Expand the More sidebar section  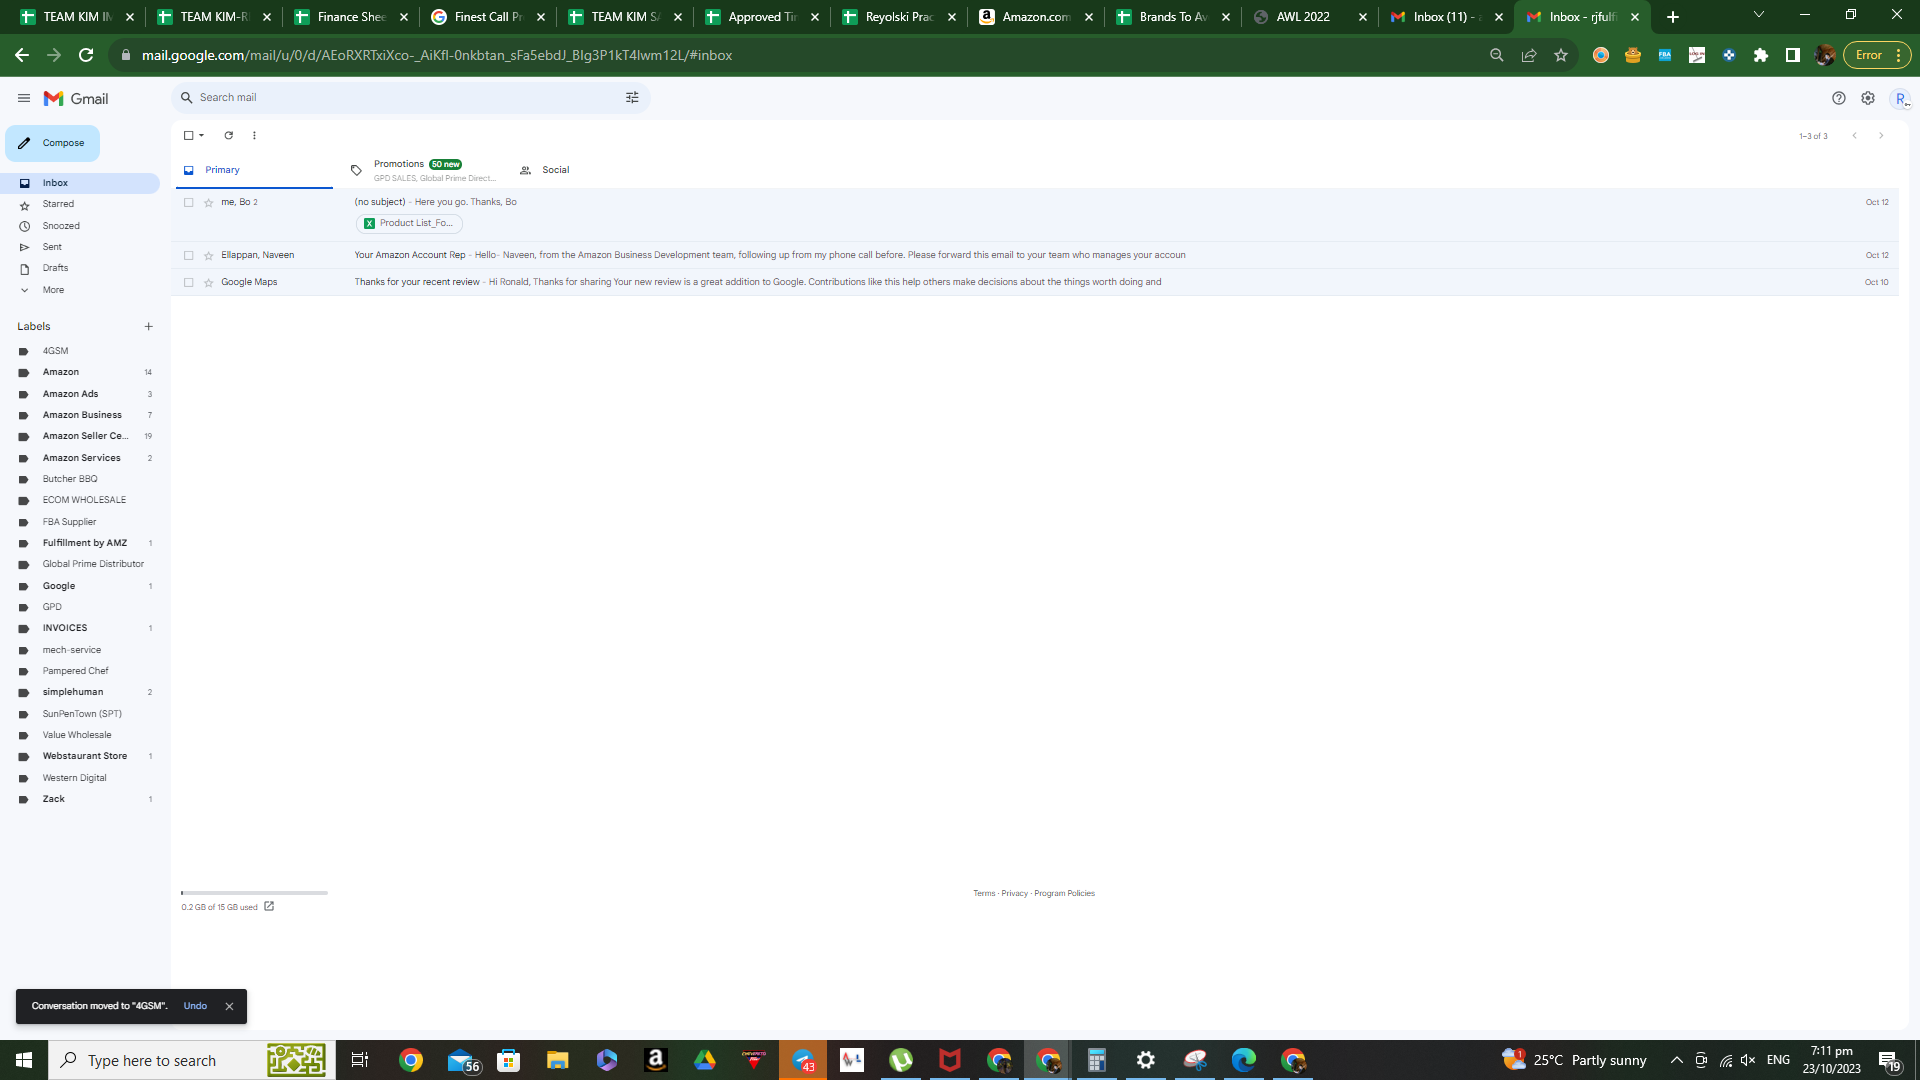[x=53, y=290]
